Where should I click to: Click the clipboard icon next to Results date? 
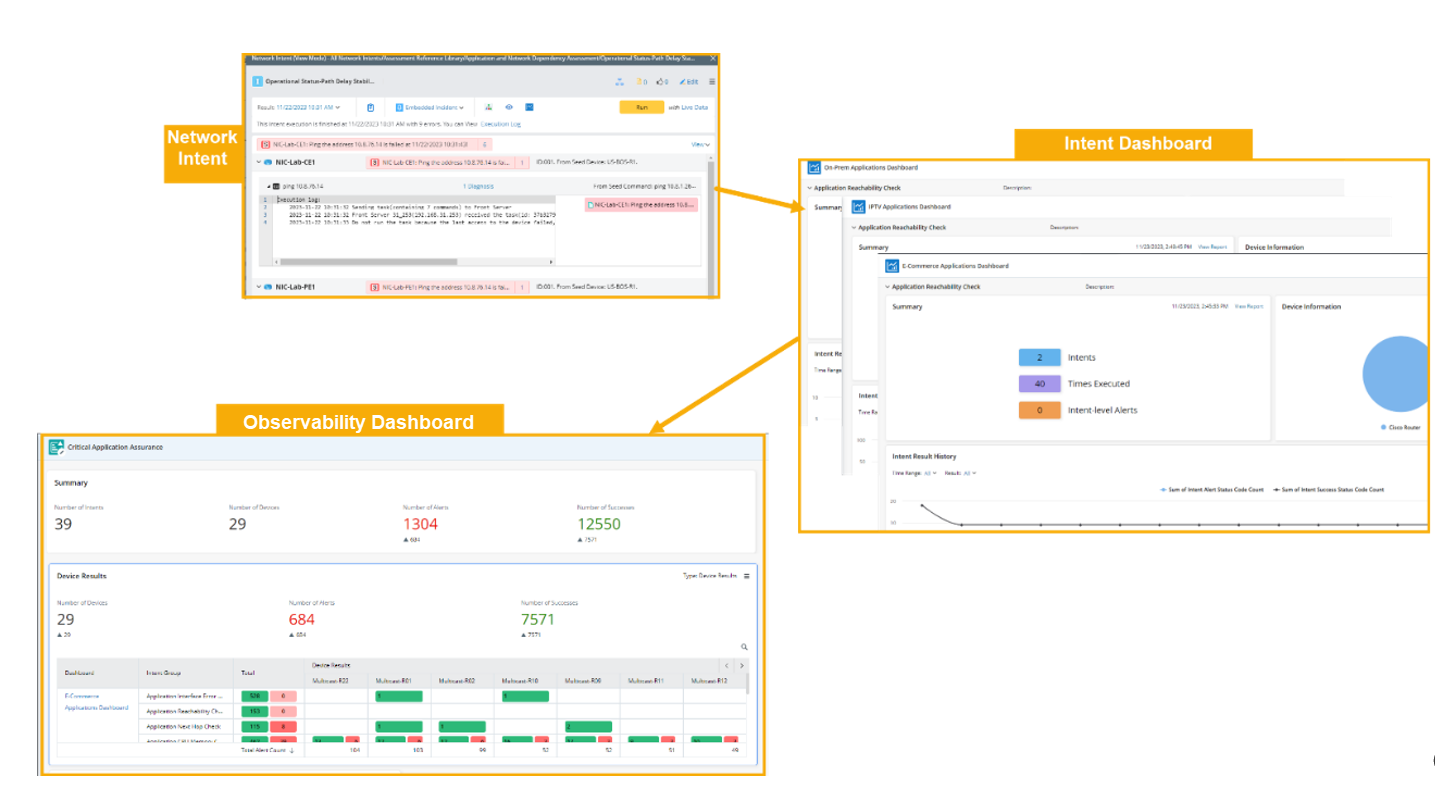coord(370,107)
